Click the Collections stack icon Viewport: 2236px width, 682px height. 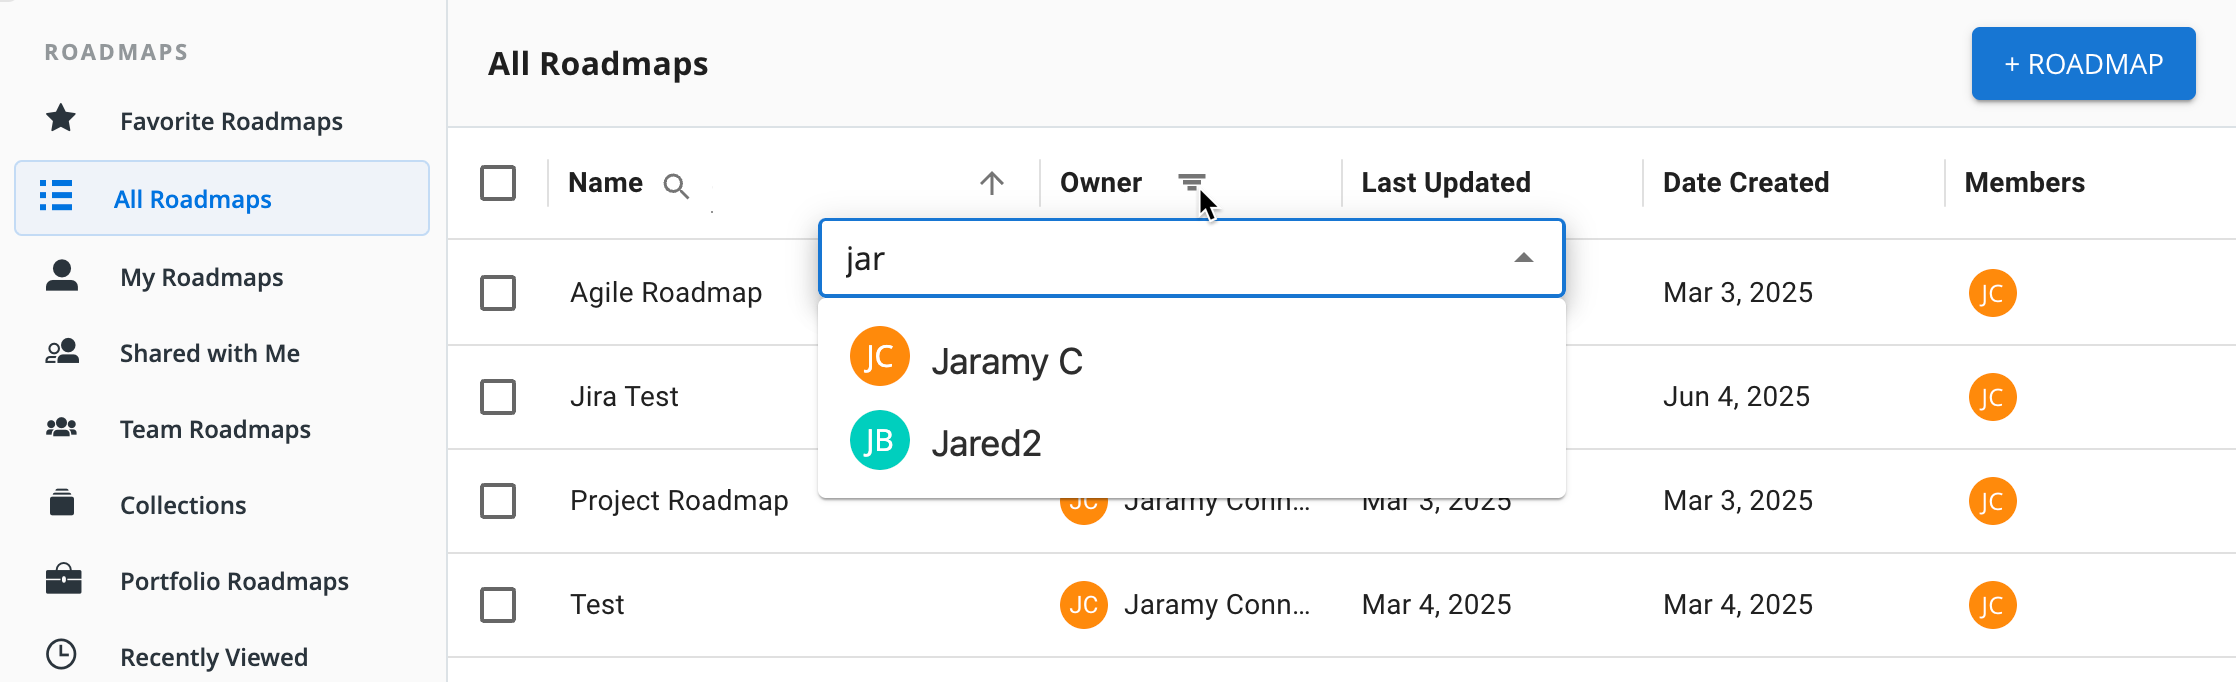(62, 503)
